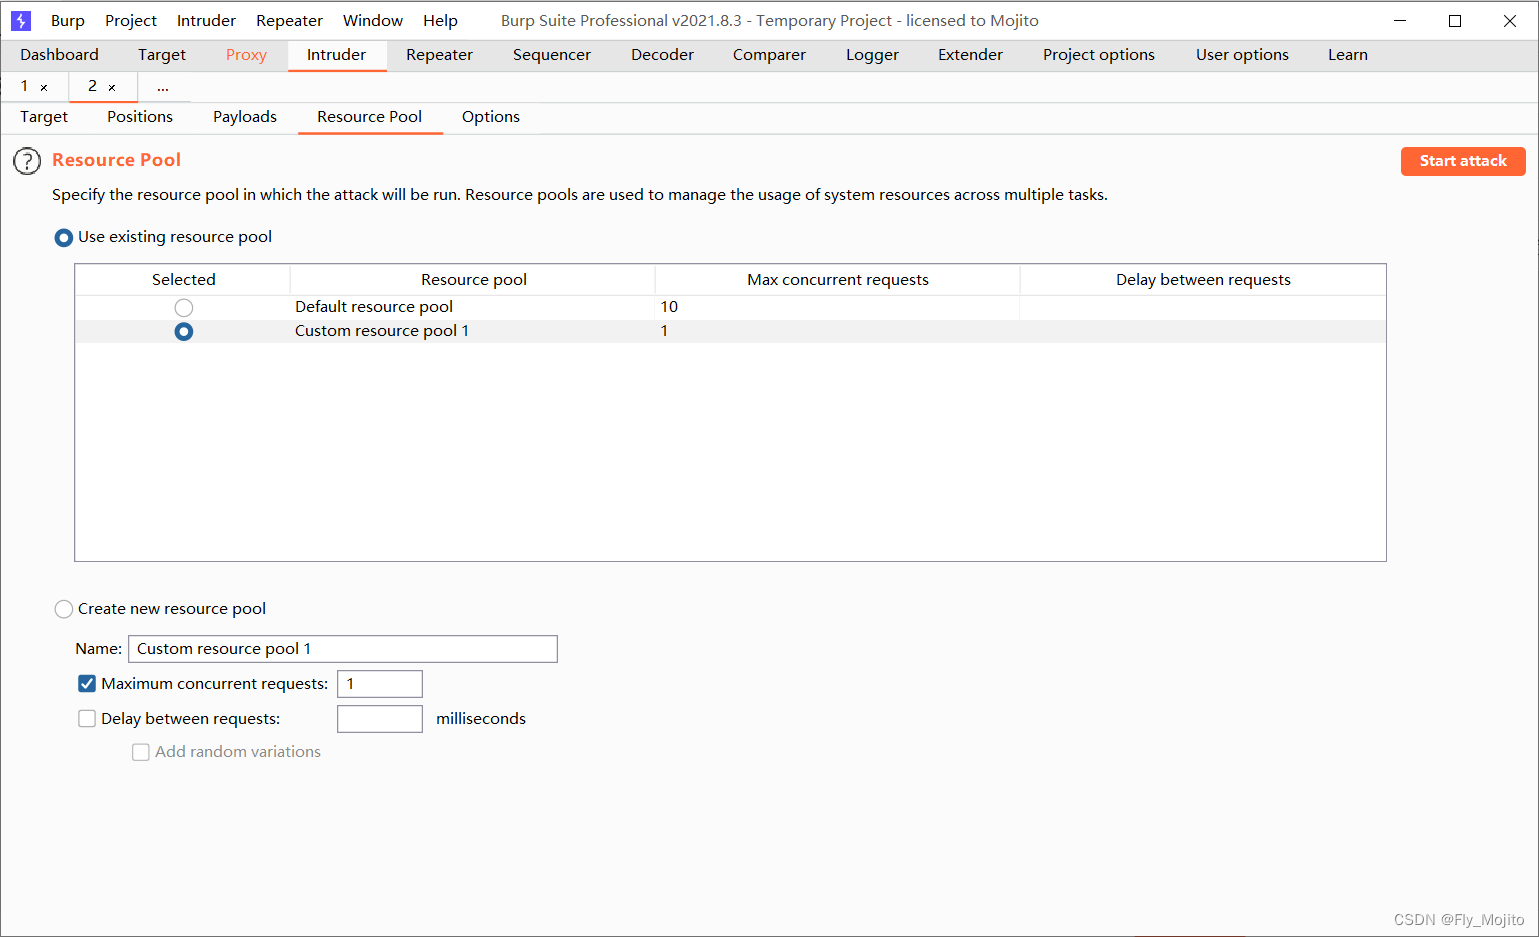The image size is (1539, 937).
Task: Select the Default resource pool radio button
Action: 183,307
